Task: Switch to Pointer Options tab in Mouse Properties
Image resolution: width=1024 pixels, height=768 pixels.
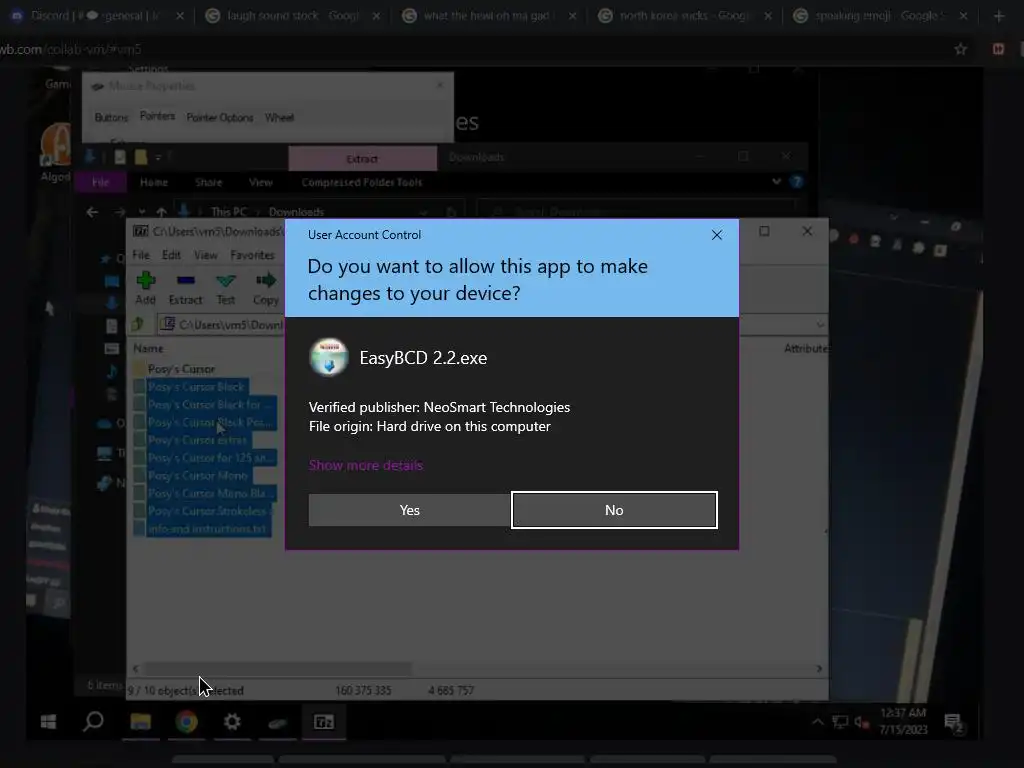Action: click(219, 118)
